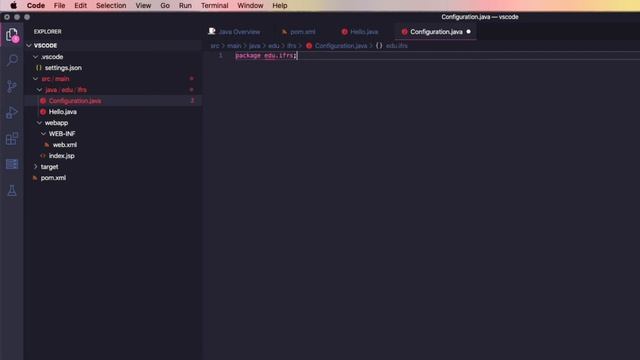Viewport: 640px width, 360px height.
Task: Open Hello.java from the explorer
Action: pyautogui.click(x=63, y=112)
